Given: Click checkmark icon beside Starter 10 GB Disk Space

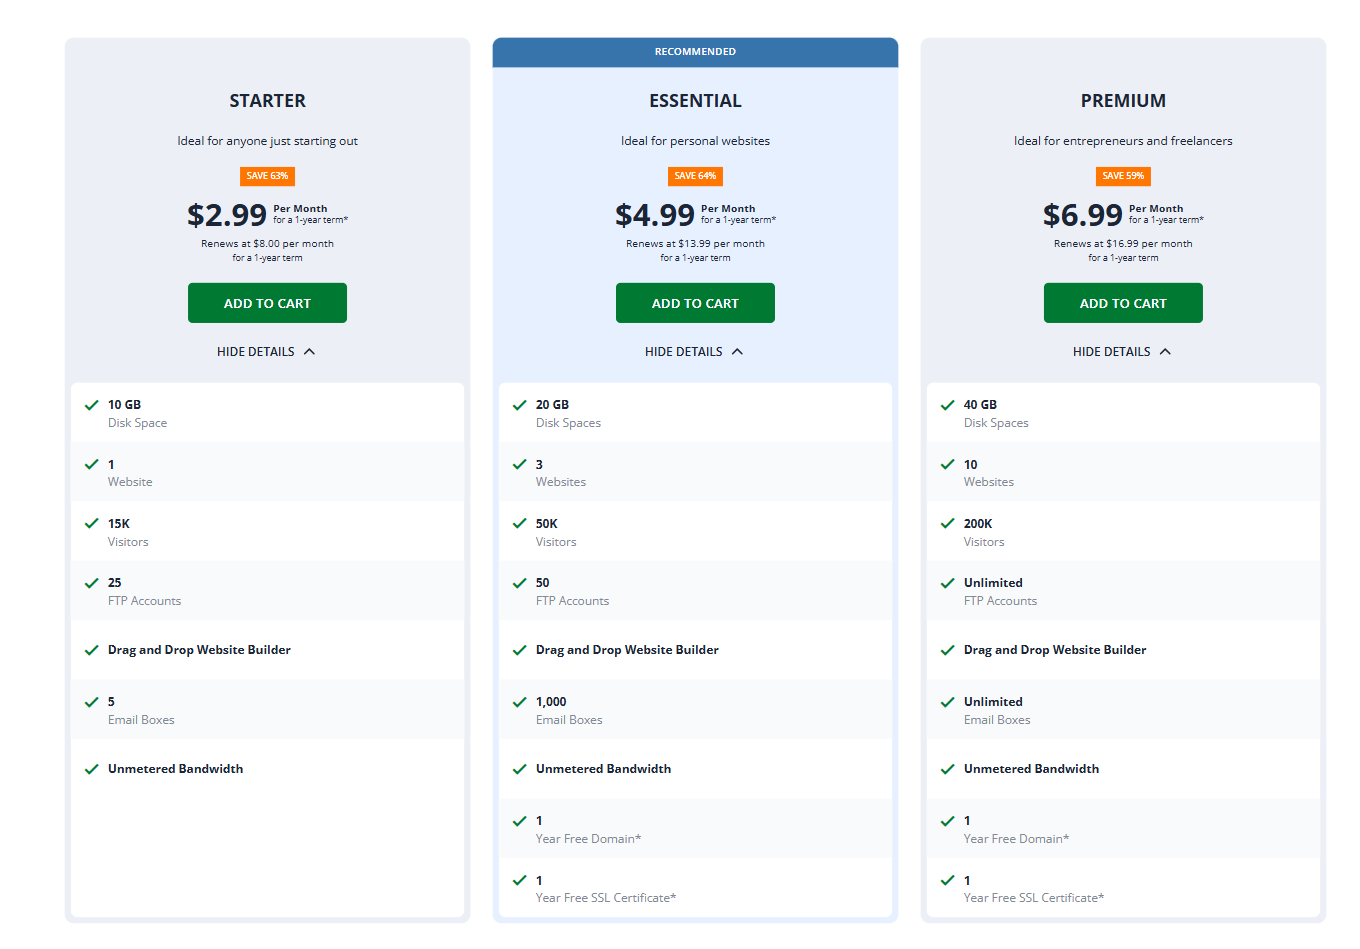Looking at the screenshot, I should pos(91,405).
